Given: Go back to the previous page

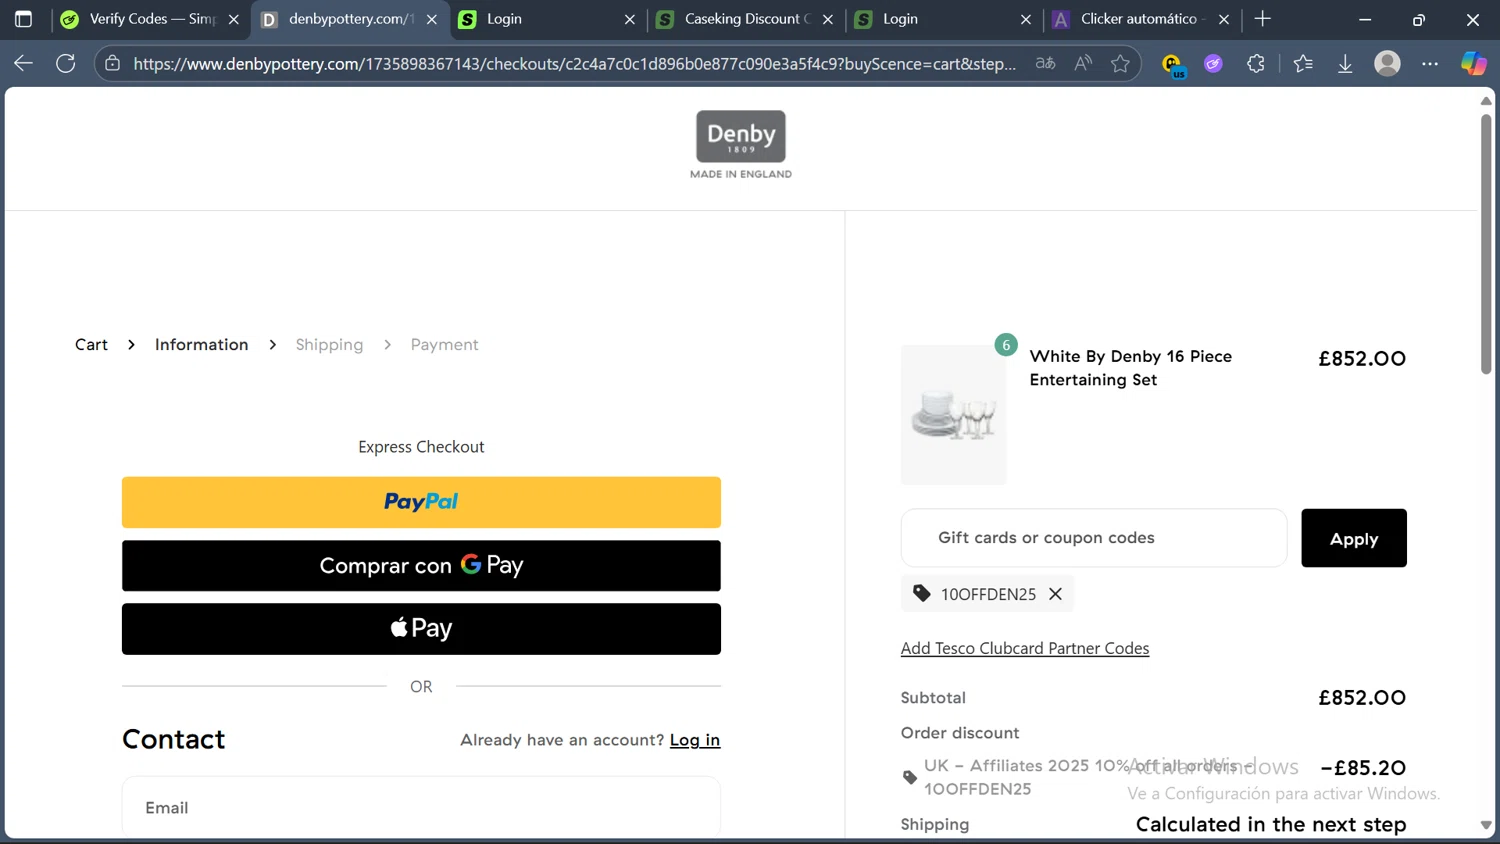Looking at the screenshot, I should pos(23,63).
